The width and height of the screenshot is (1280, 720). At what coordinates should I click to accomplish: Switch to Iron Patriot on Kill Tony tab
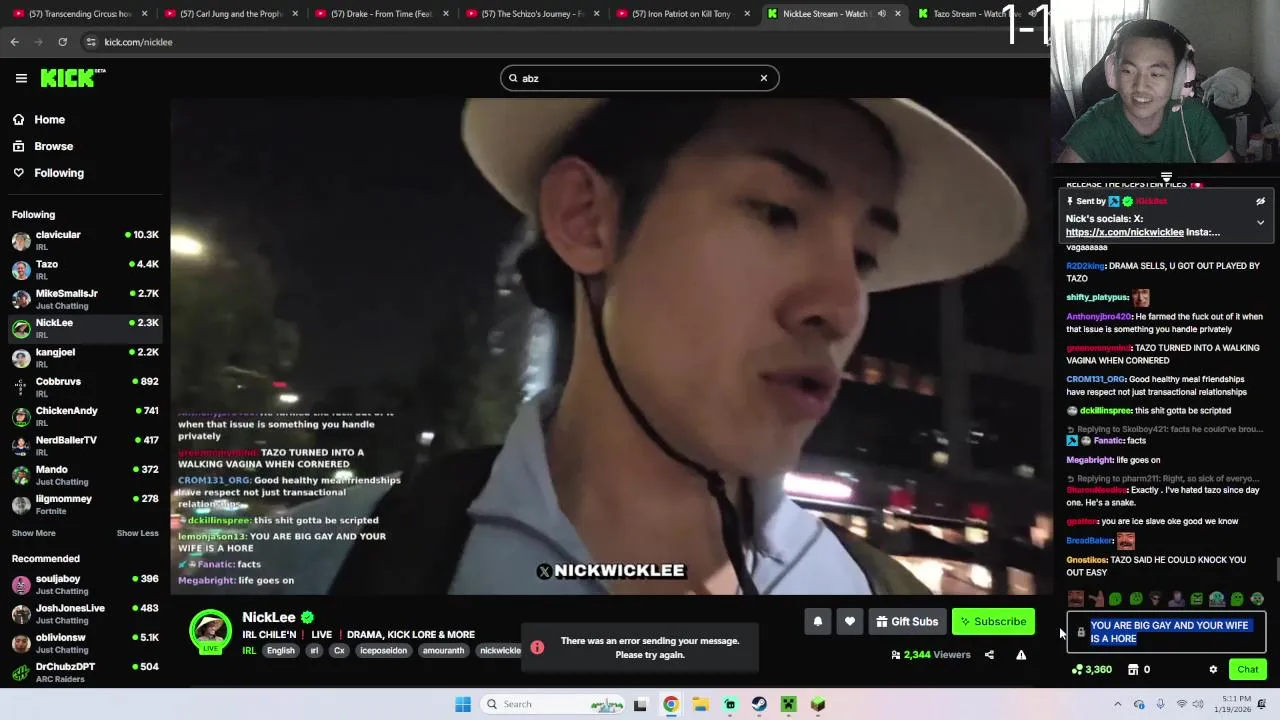[682, 14]
